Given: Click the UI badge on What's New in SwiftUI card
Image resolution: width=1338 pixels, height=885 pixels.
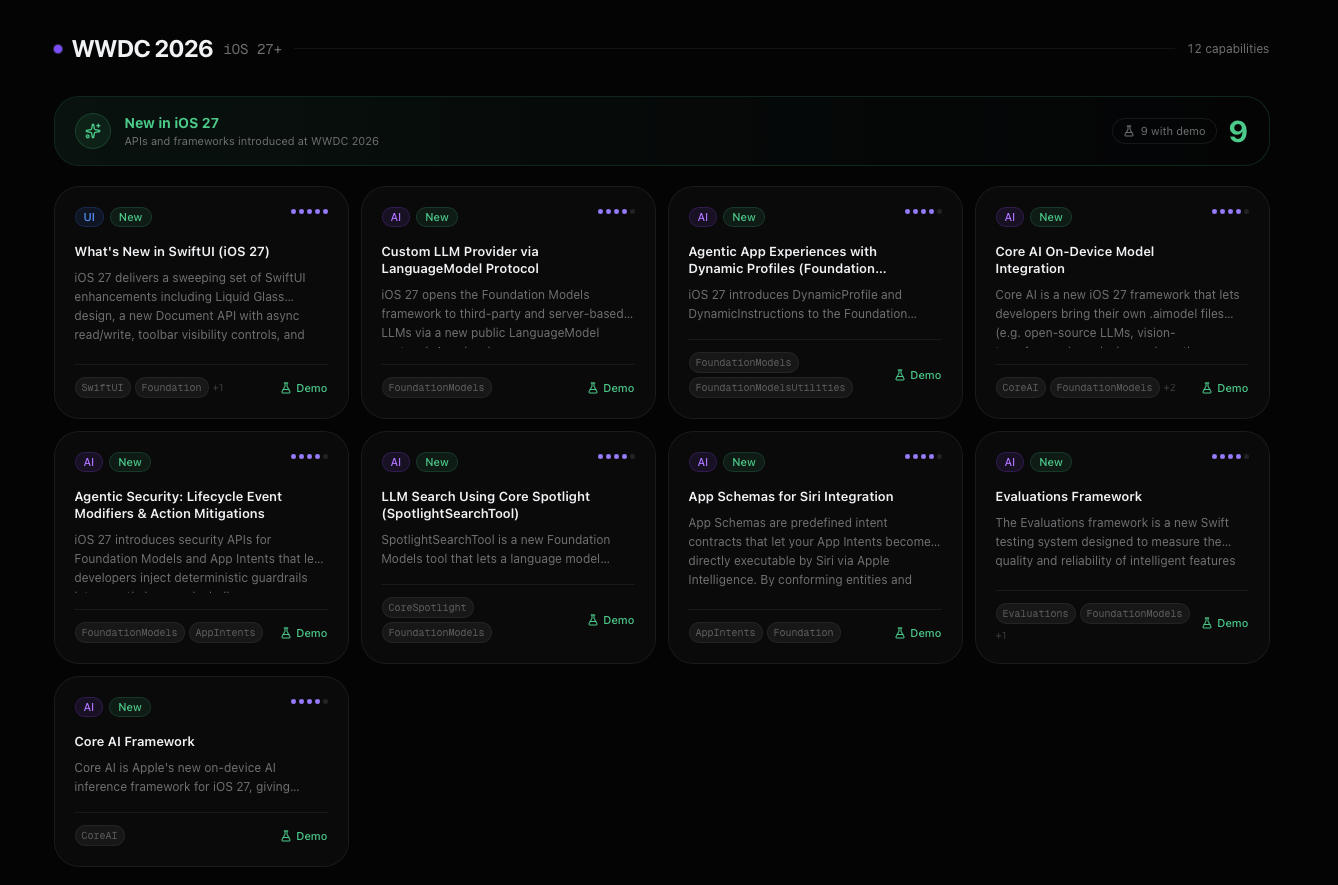Looking at the screenshot, I should click(89, 217).
